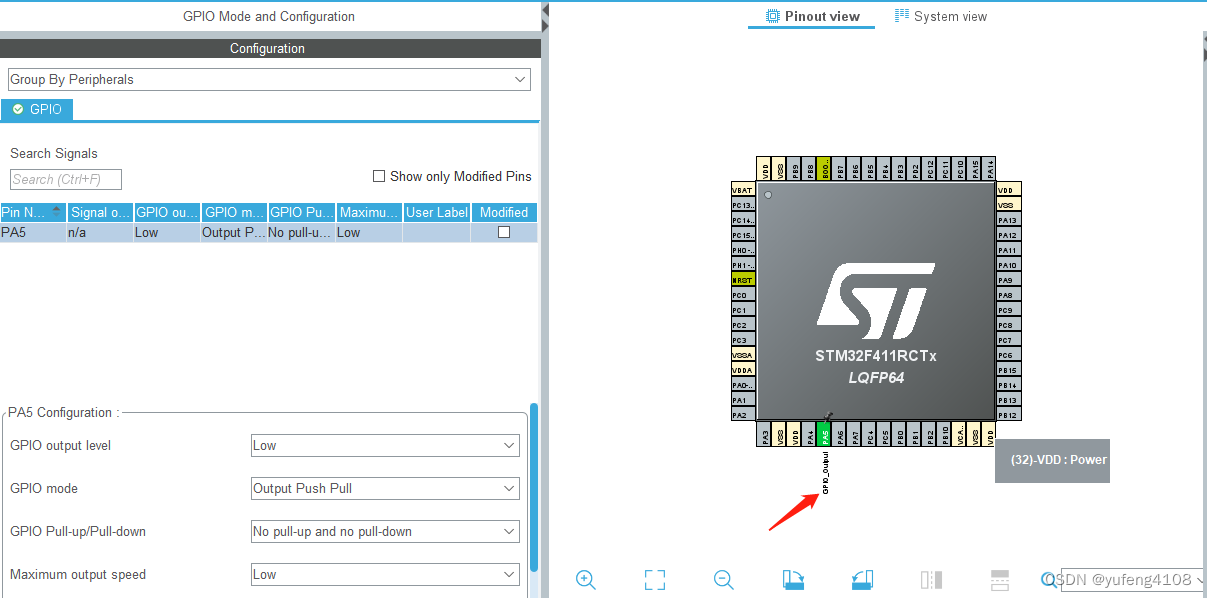Click the VBAT pin on the chip
The width and height of the screenshot is (1207, 598).
tap(743, 190)
